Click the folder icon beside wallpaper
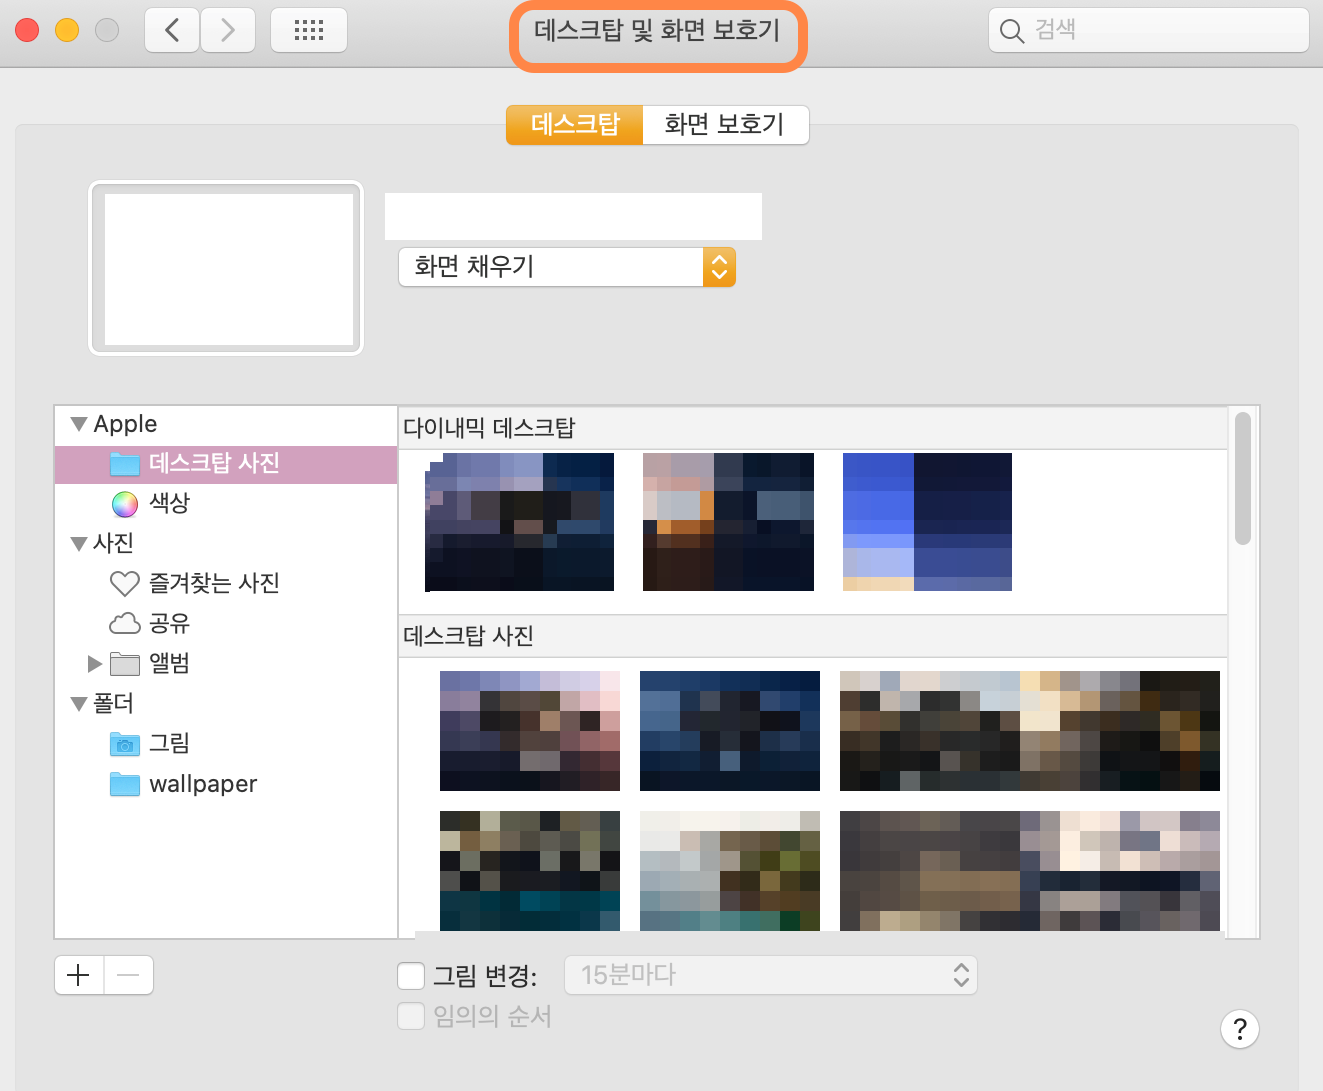This screenshot has height=1091, width=1323. 124,784
